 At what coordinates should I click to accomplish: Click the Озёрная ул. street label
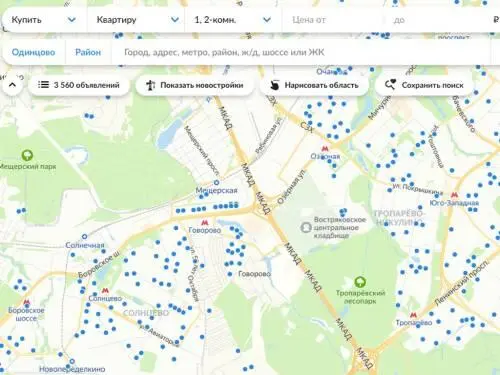coord(291,187)
